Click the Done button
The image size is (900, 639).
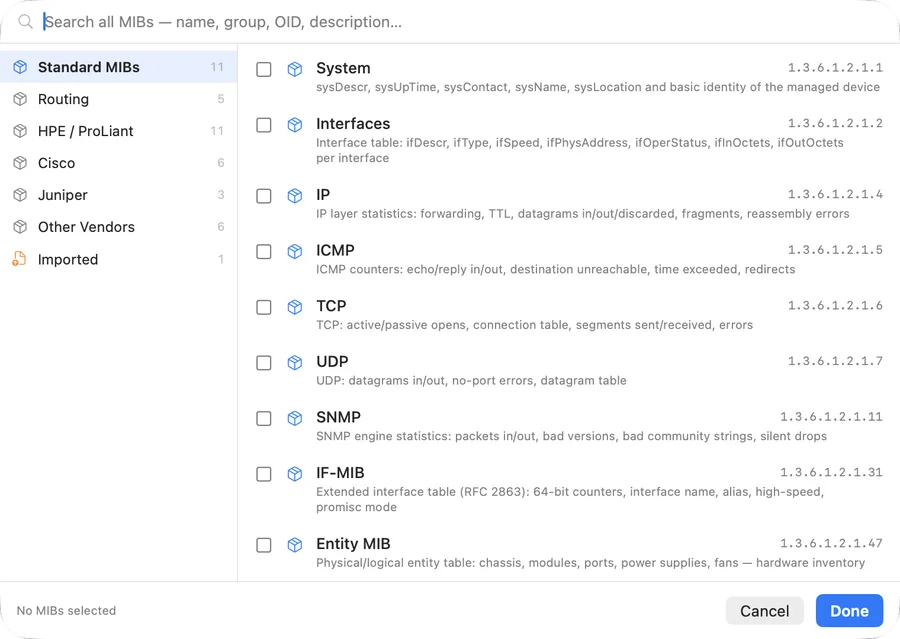(x=849, y=610)
